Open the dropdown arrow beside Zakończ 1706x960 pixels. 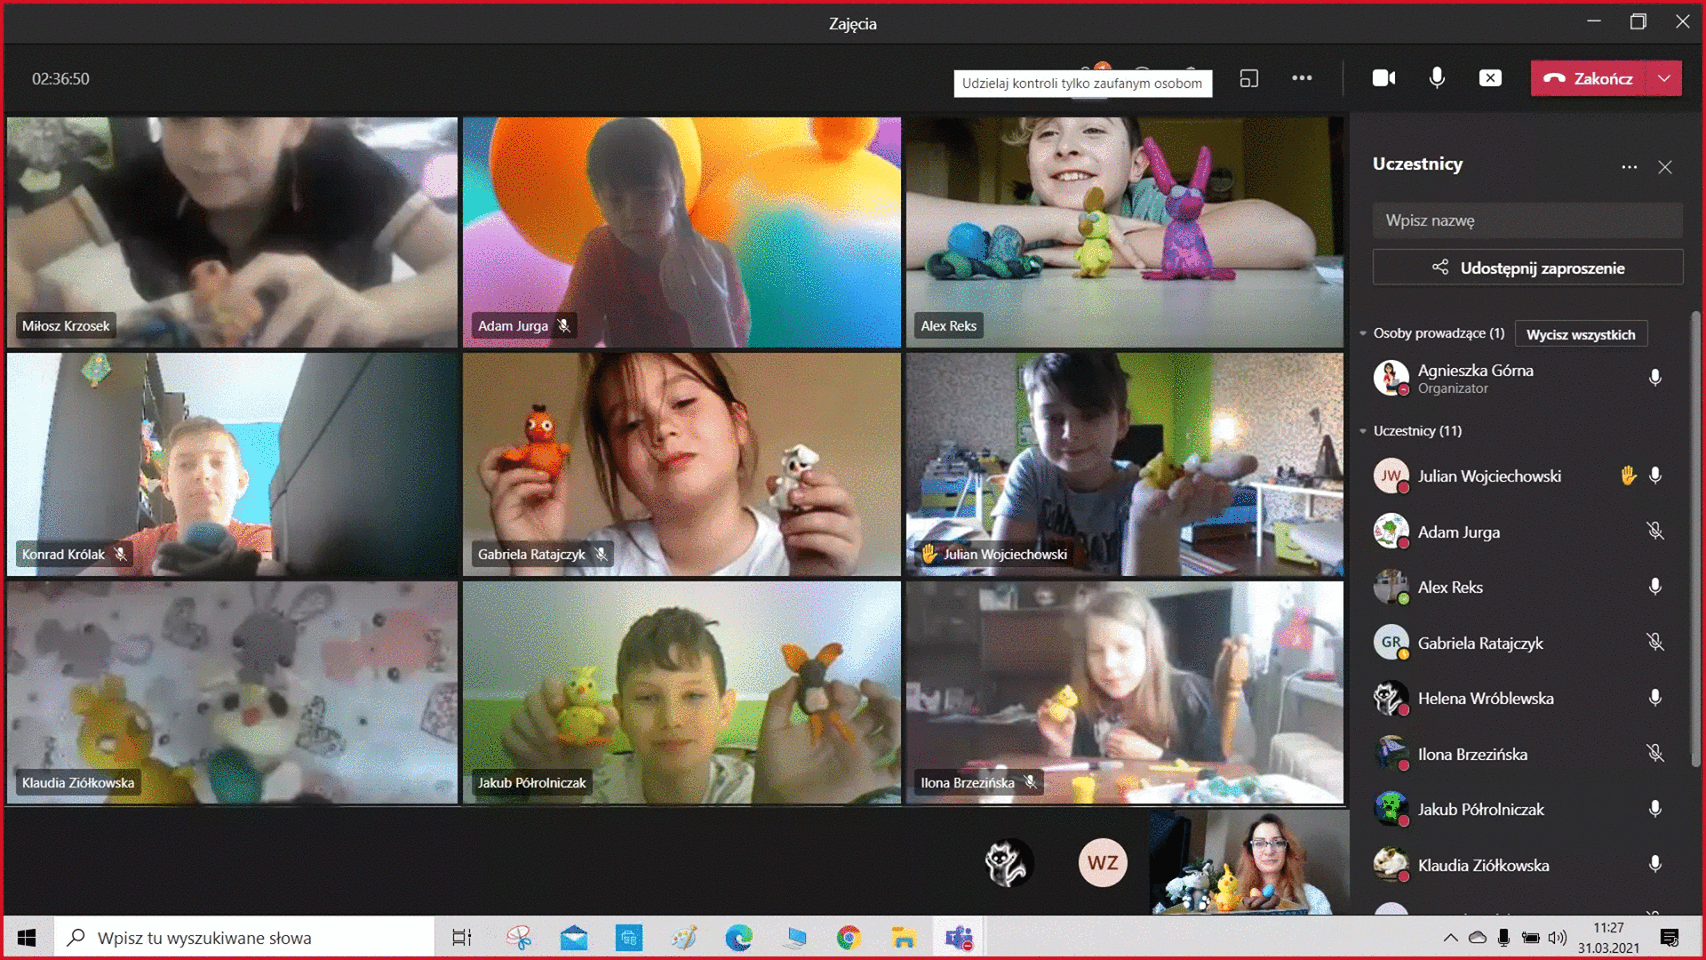click(x=1664, y=78)
